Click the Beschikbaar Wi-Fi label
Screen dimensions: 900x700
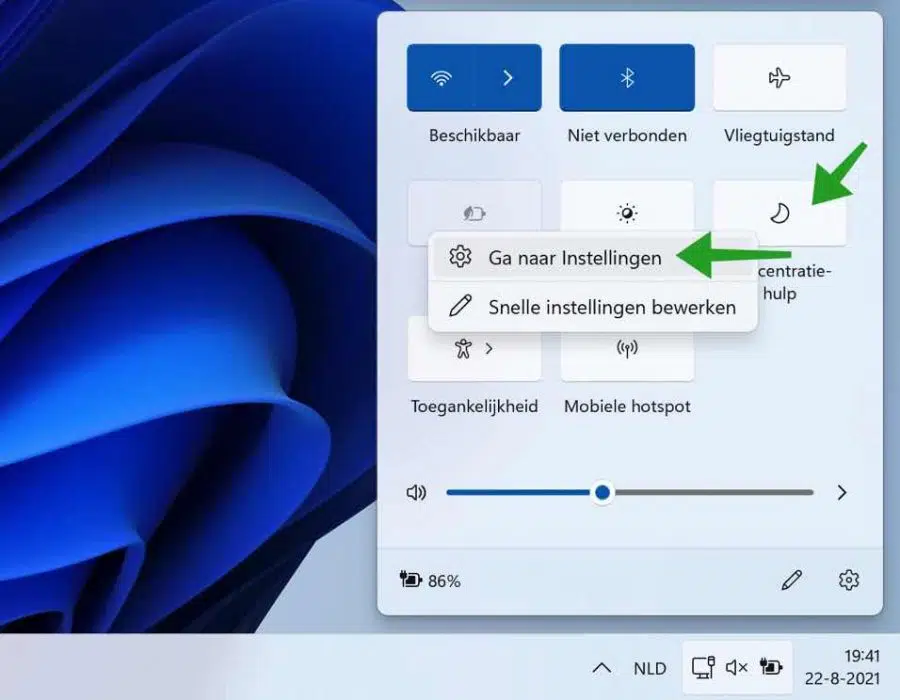click(x=474, y=135)
